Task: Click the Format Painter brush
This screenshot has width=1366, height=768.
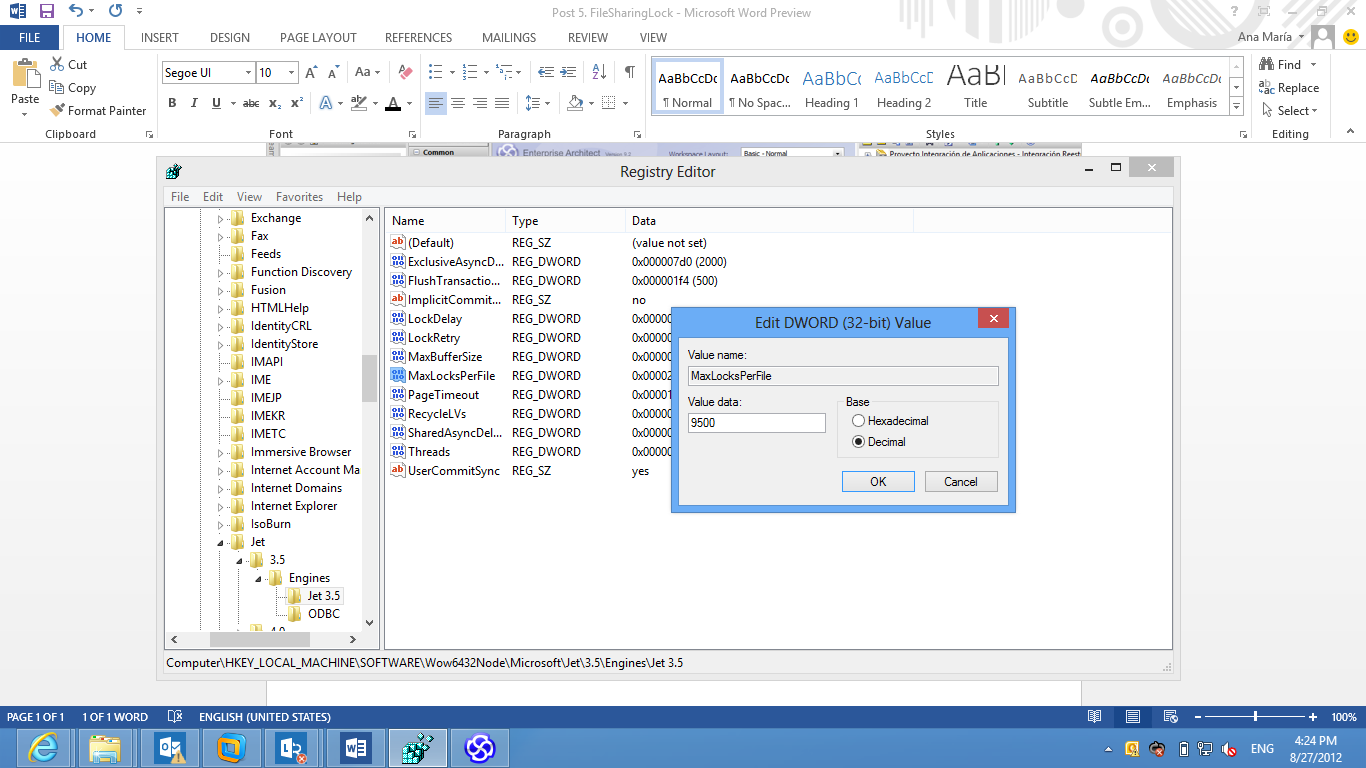Action: (58, 110)
